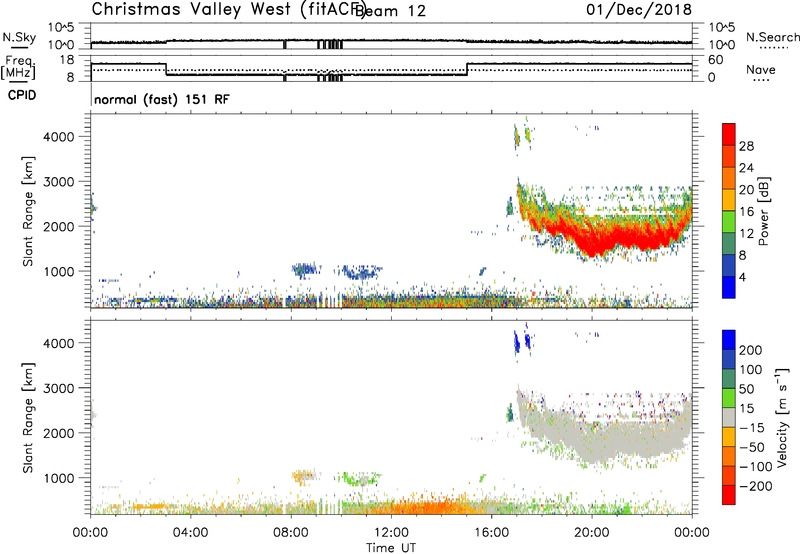Screen dimensions: 800x554
Task: Click the frequency step-up line near 15:00 UT
Action: [467, 69]
